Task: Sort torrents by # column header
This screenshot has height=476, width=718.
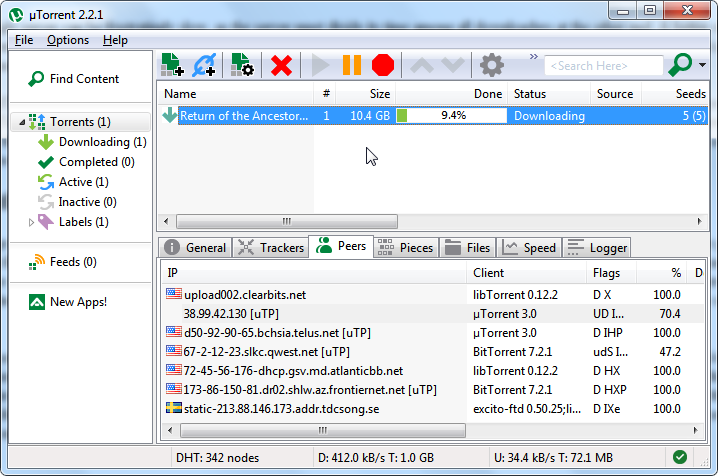Action: pos(326,94)
